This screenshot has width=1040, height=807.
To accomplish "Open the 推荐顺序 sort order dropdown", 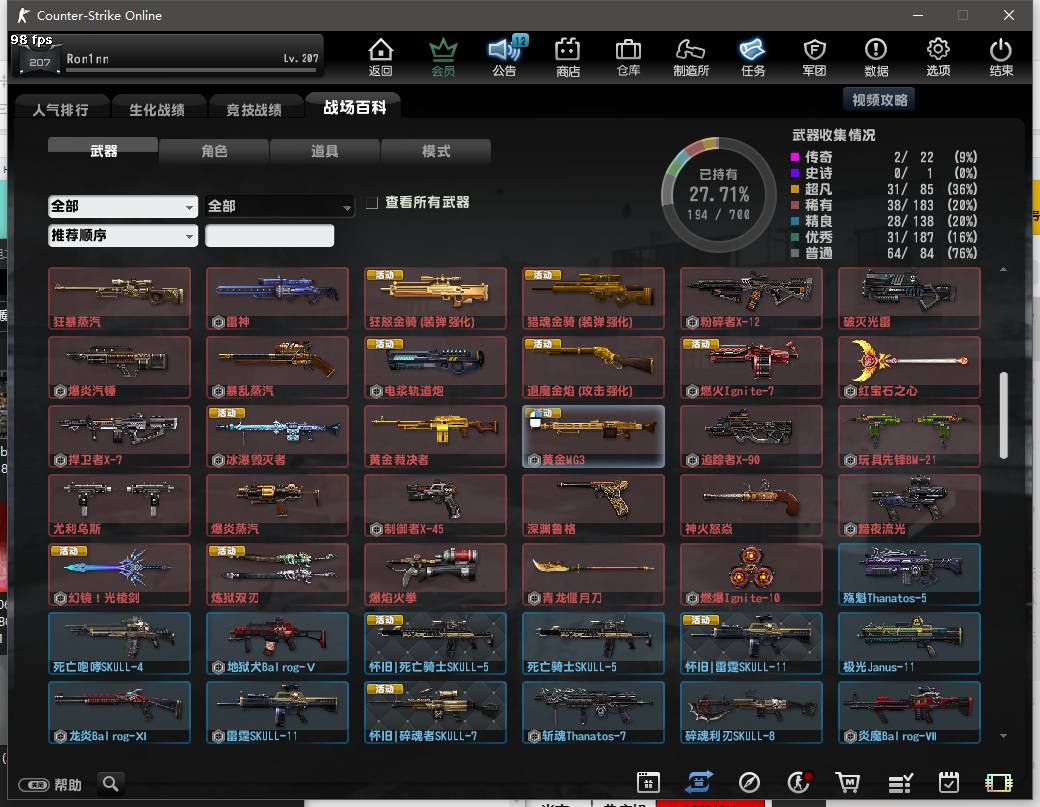I will [123, 236].
